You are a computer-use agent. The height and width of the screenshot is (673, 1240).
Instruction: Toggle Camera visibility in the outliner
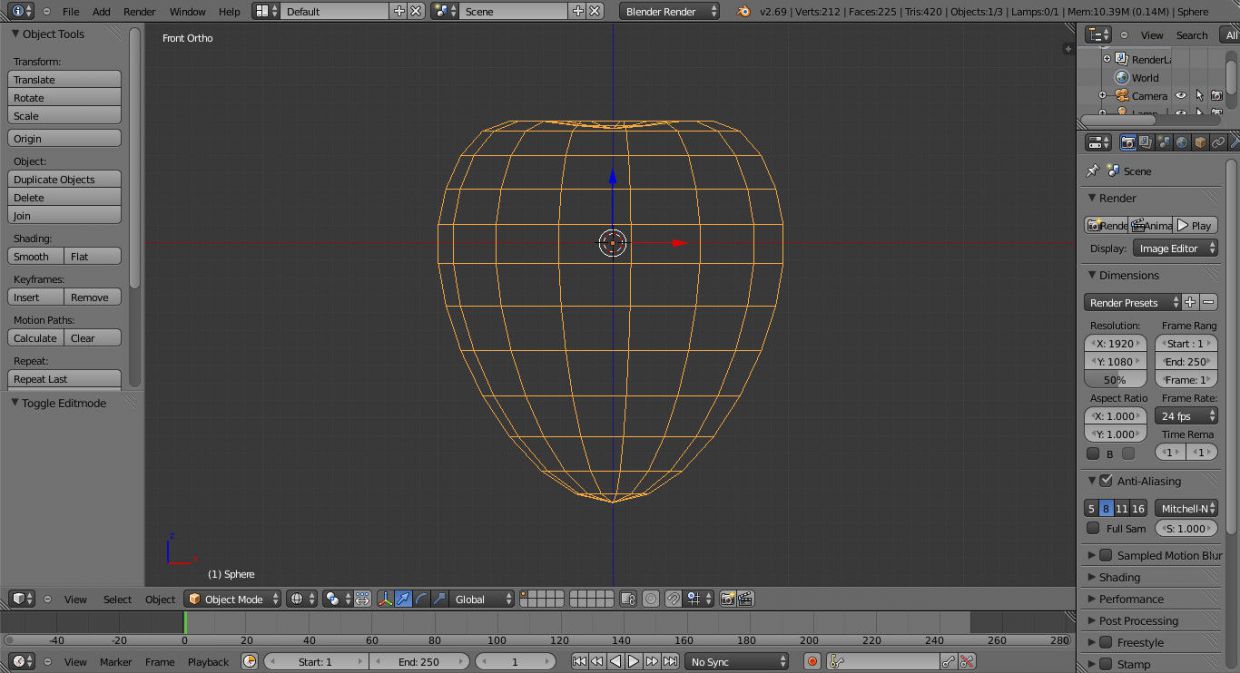coord(1181,96)
